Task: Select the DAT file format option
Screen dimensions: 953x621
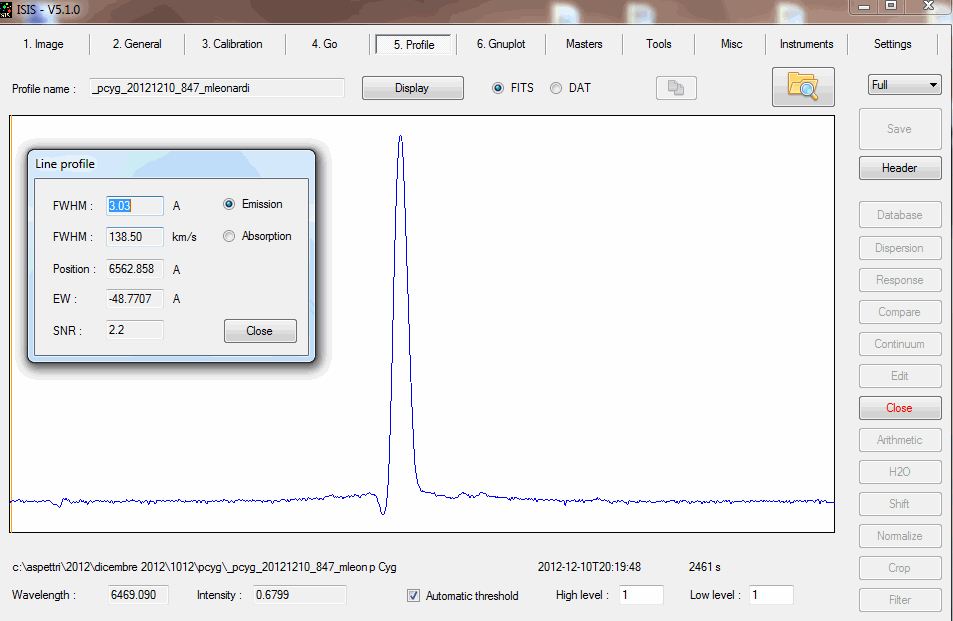Action: coord(556,88)
